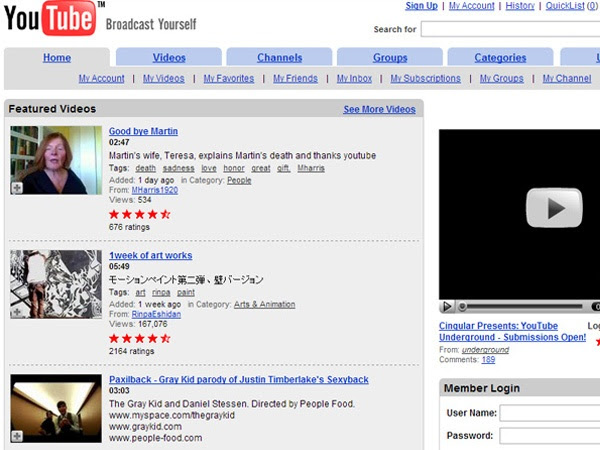Open Cingular Presents: YouTube Underground link
600x450 pixels.
click(512, 331)
